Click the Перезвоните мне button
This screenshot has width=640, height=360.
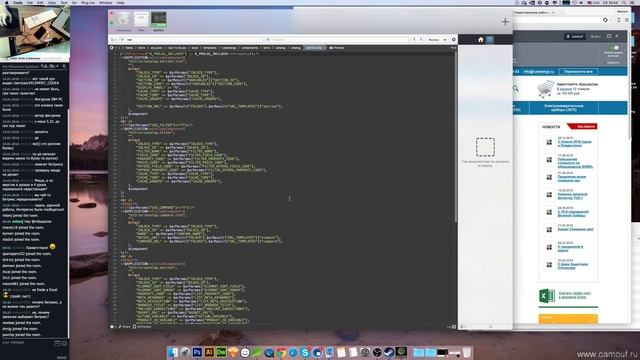[578, 71]
